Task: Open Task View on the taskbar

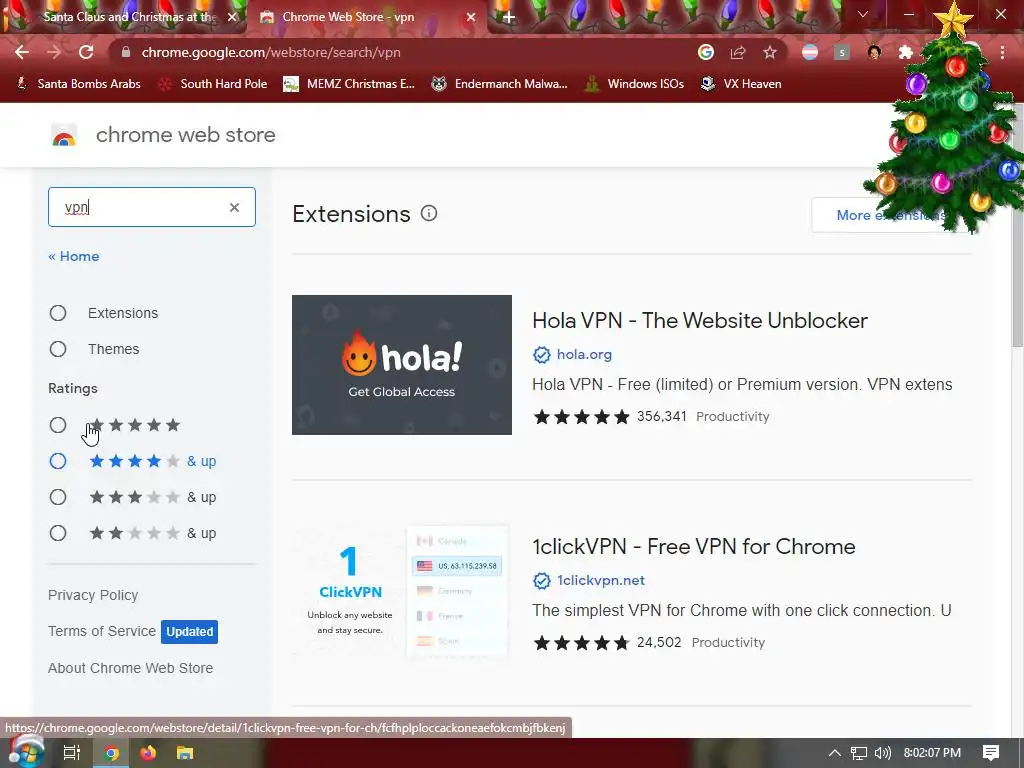Action: point(72,753)
